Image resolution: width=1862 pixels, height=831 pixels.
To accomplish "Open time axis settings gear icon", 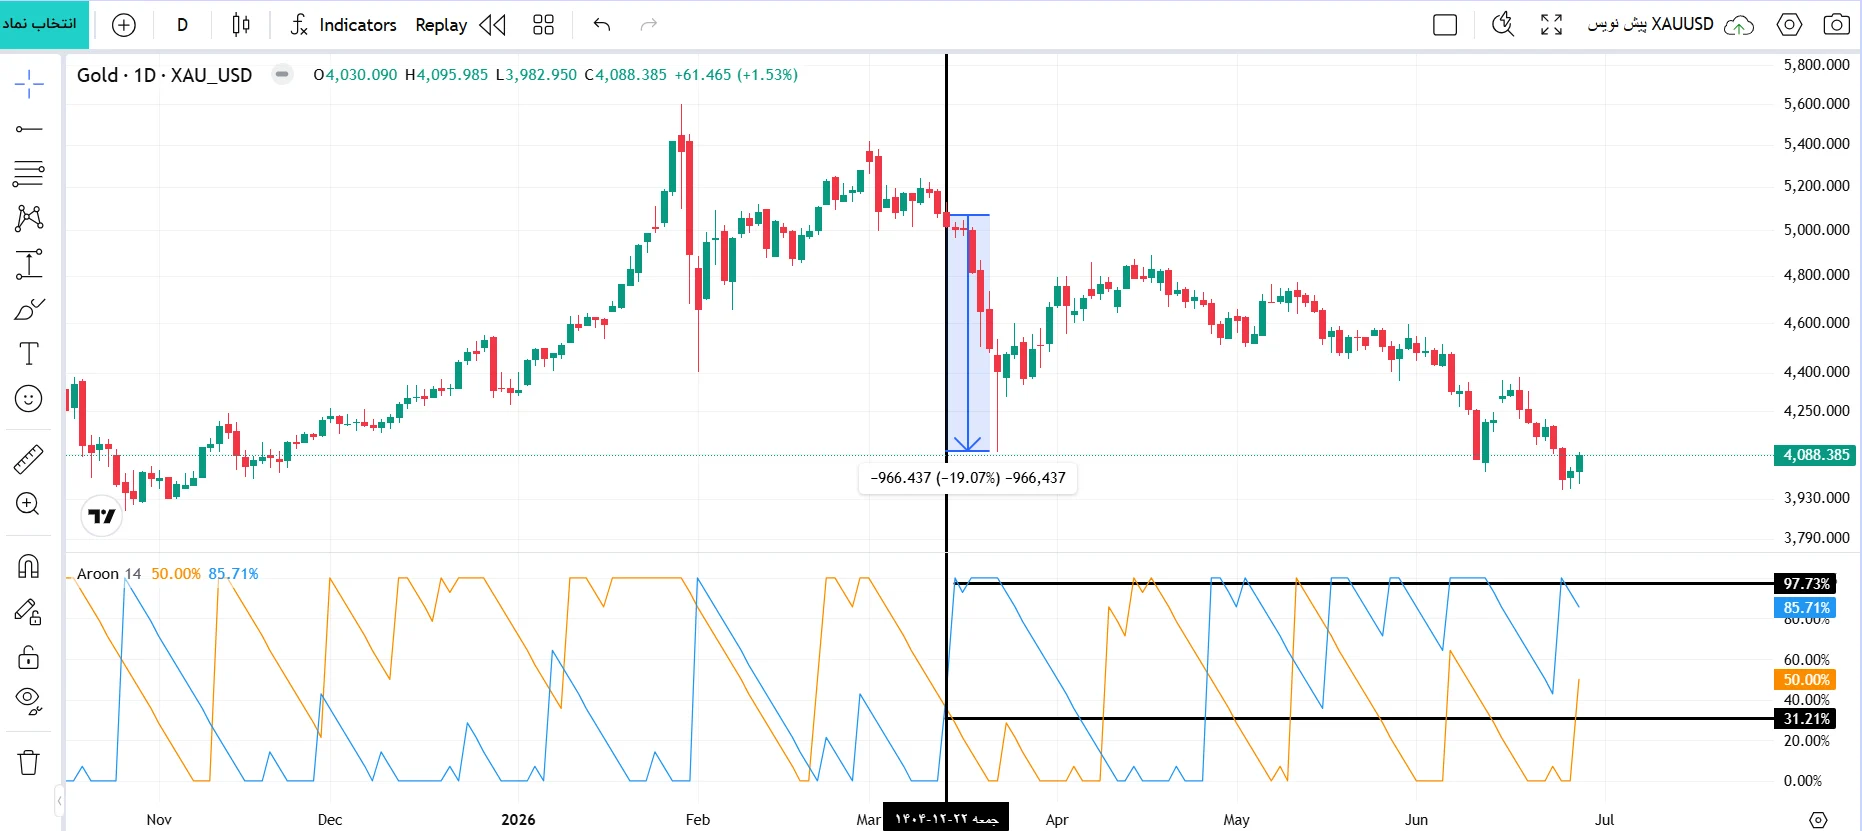I will click(1819, 820).
